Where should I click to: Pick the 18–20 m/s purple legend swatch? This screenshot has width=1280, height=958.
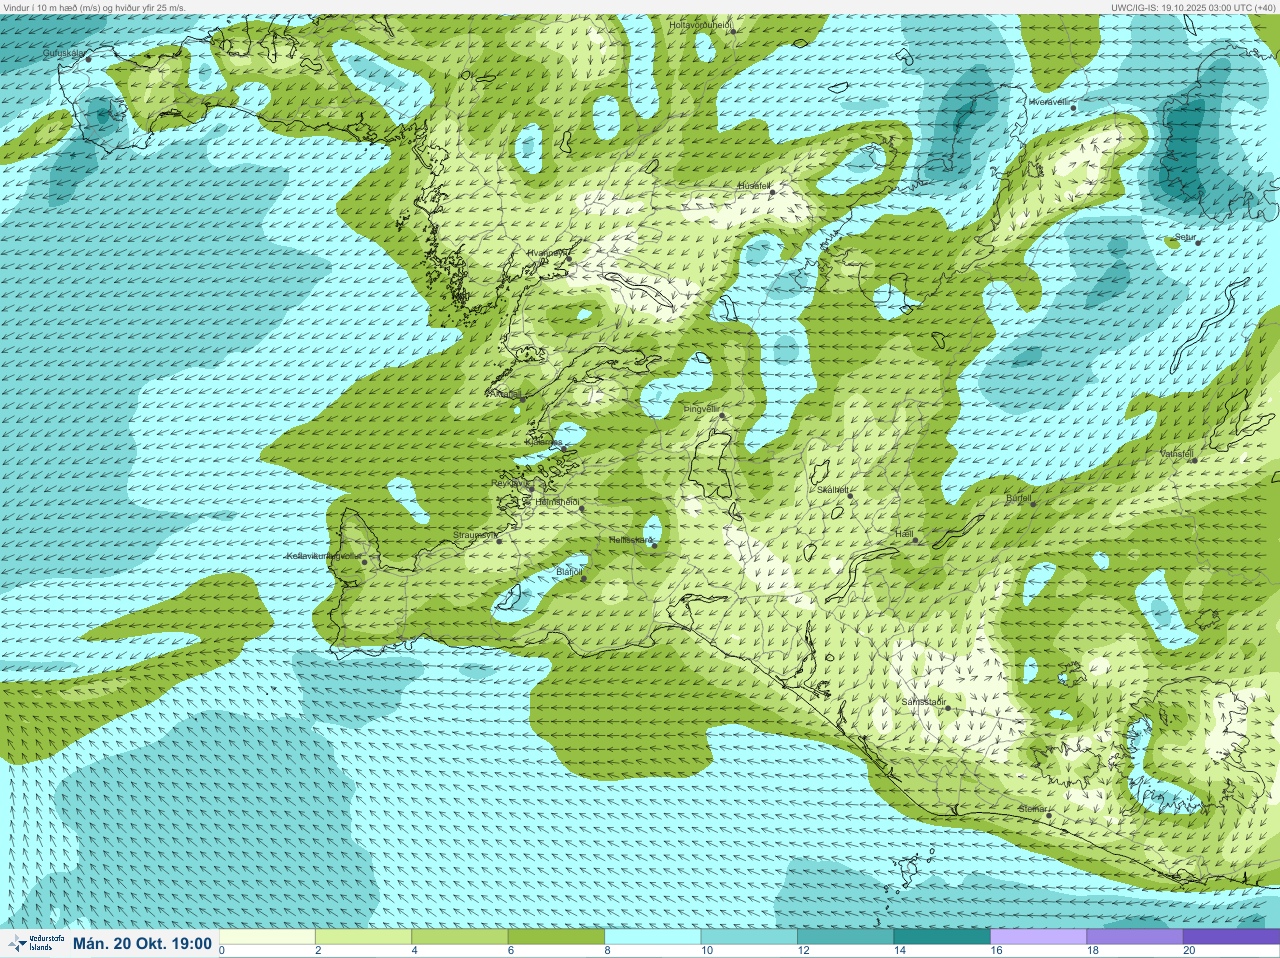tap(1134, 937)
